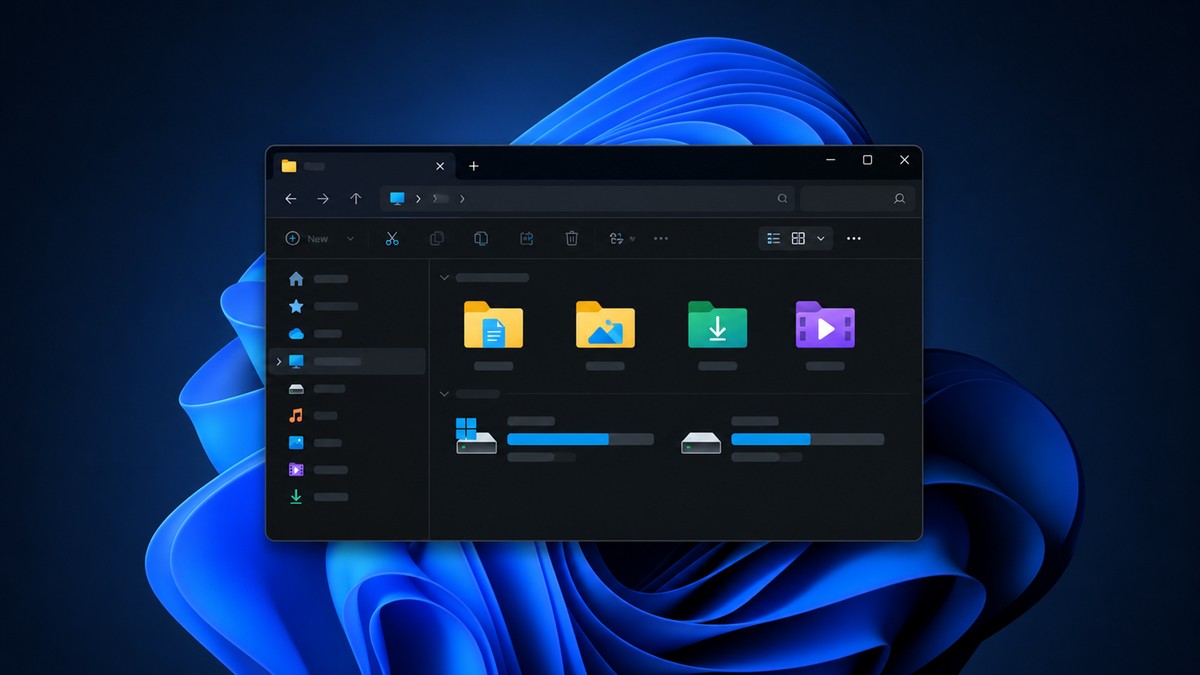Go forward using the right arrow
This screenshot has width=1200, height=675.
(x=323, y=199)
